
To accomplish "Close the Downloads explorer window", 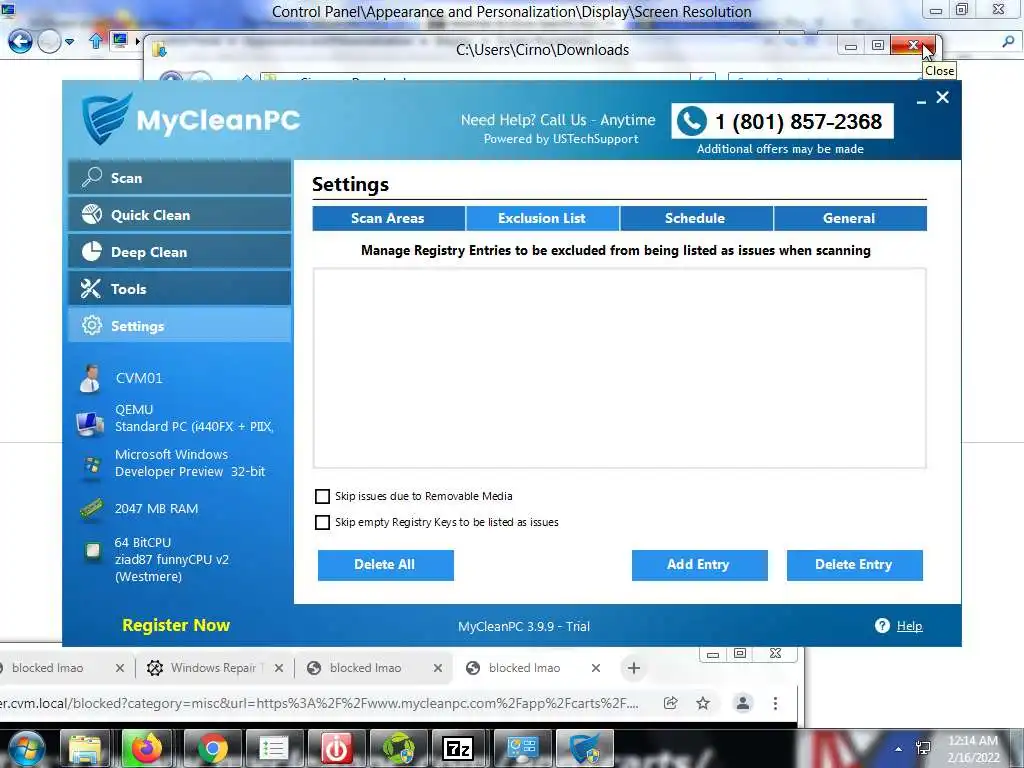I will coord(913,45).
